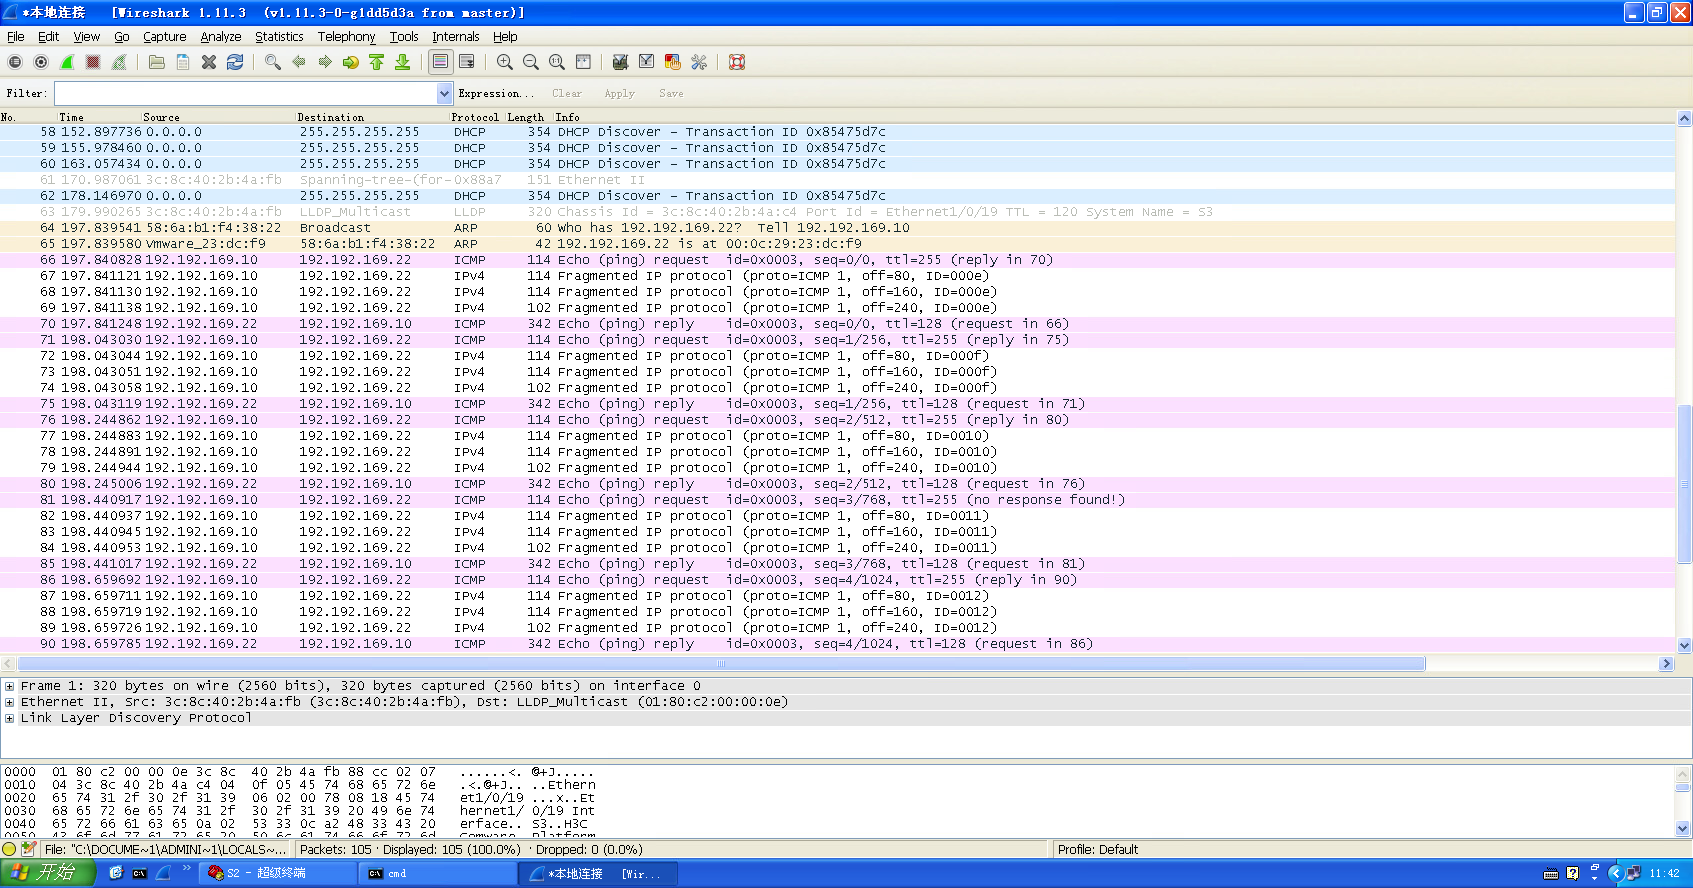This screenshot has height=888, width=1693.
Task: Open the Telephony menu
Action: click(x=346, y=36)
